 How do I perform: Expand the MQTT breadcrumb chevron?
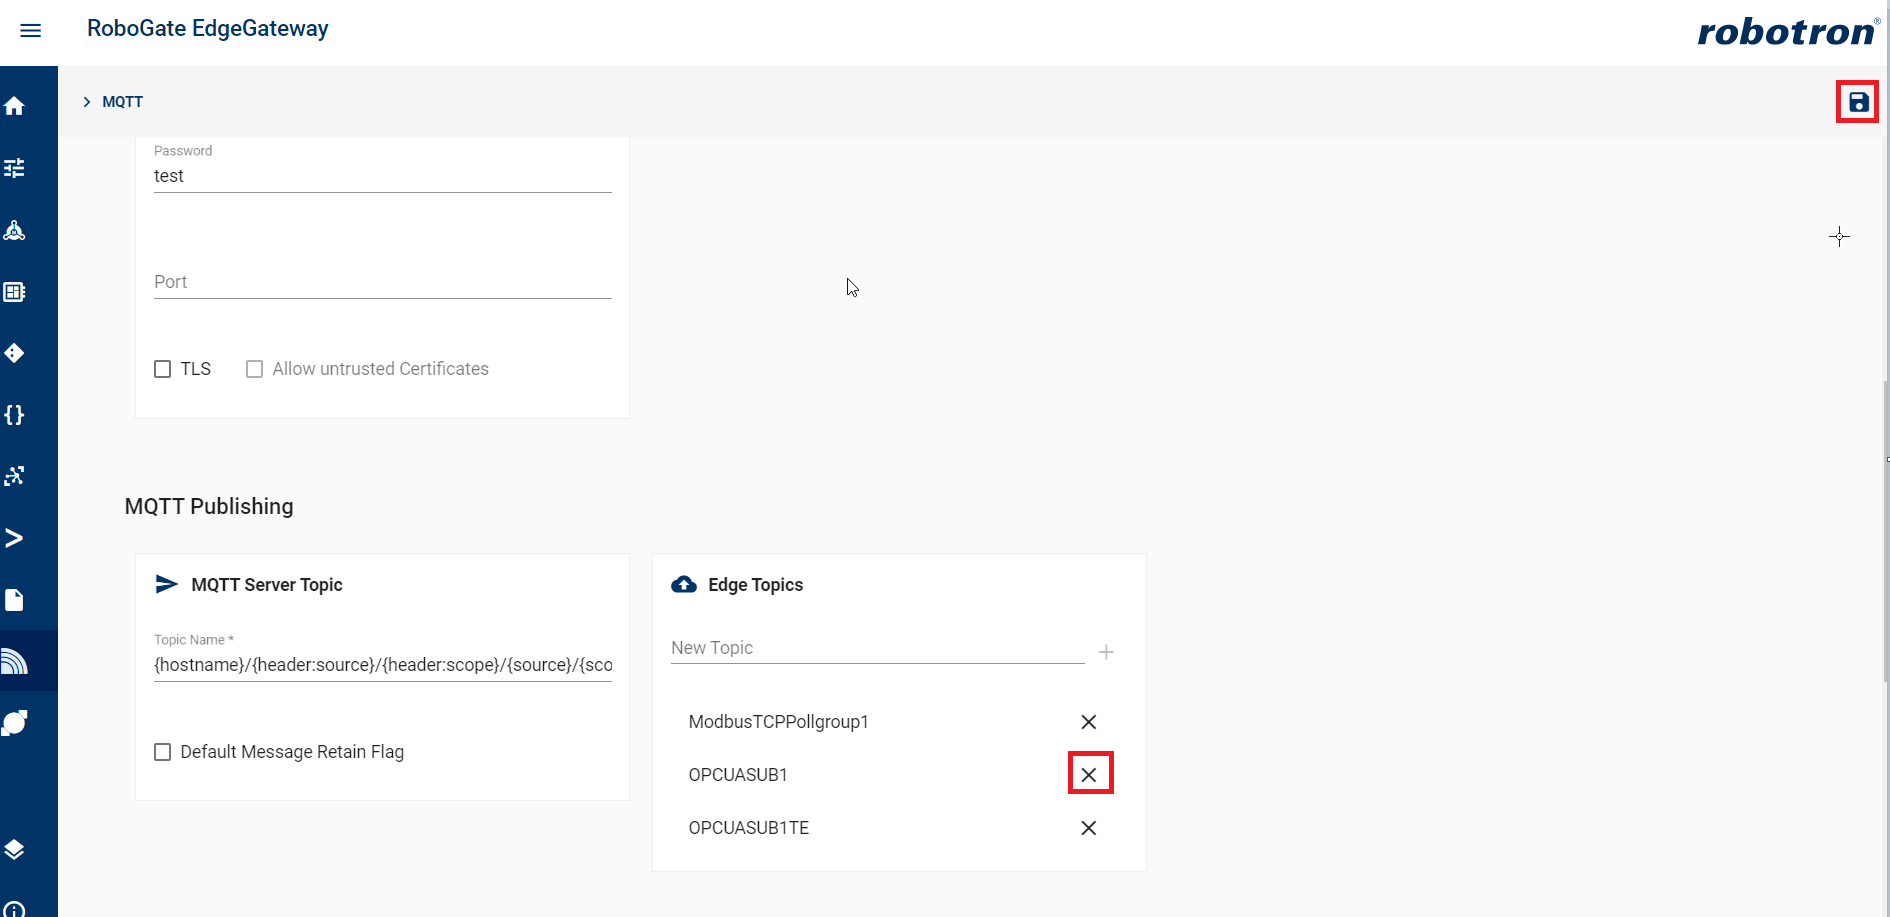click(85, 101)
